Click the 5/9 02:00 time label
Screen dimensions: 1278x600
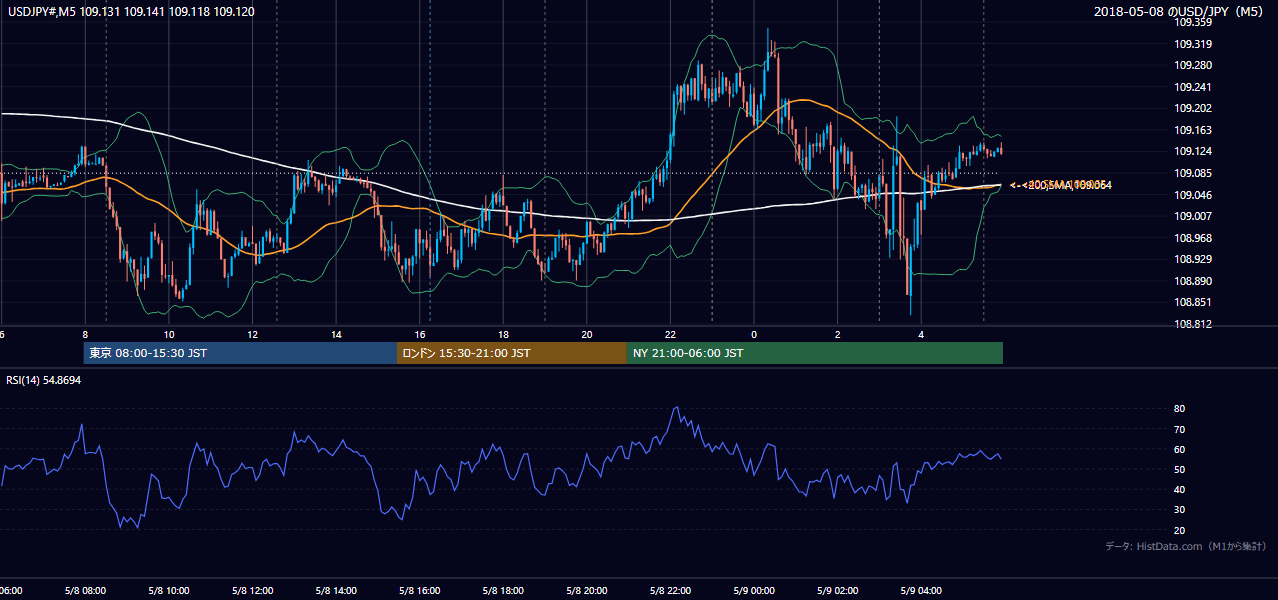[837, 591]
